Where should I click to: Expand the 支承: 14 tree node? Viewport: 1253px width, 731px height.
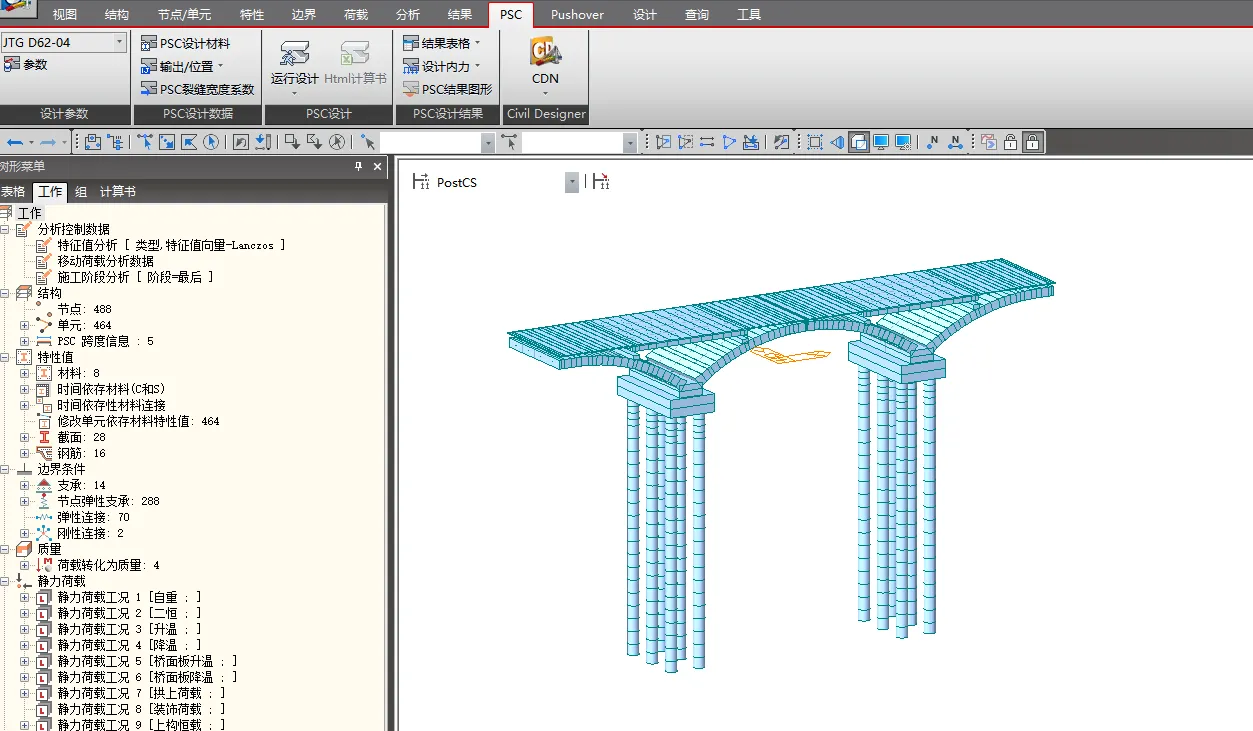[x=25, y=485]
